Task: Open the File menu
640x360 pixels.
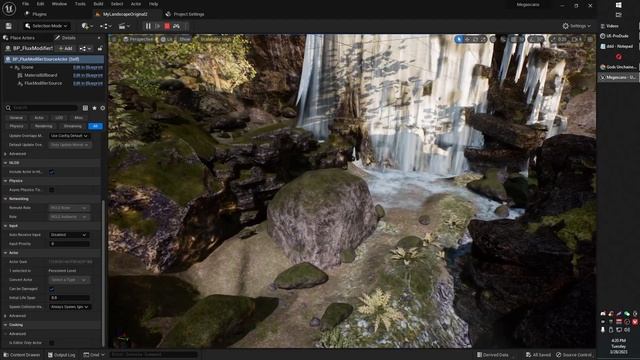Action: click(25, 4)
